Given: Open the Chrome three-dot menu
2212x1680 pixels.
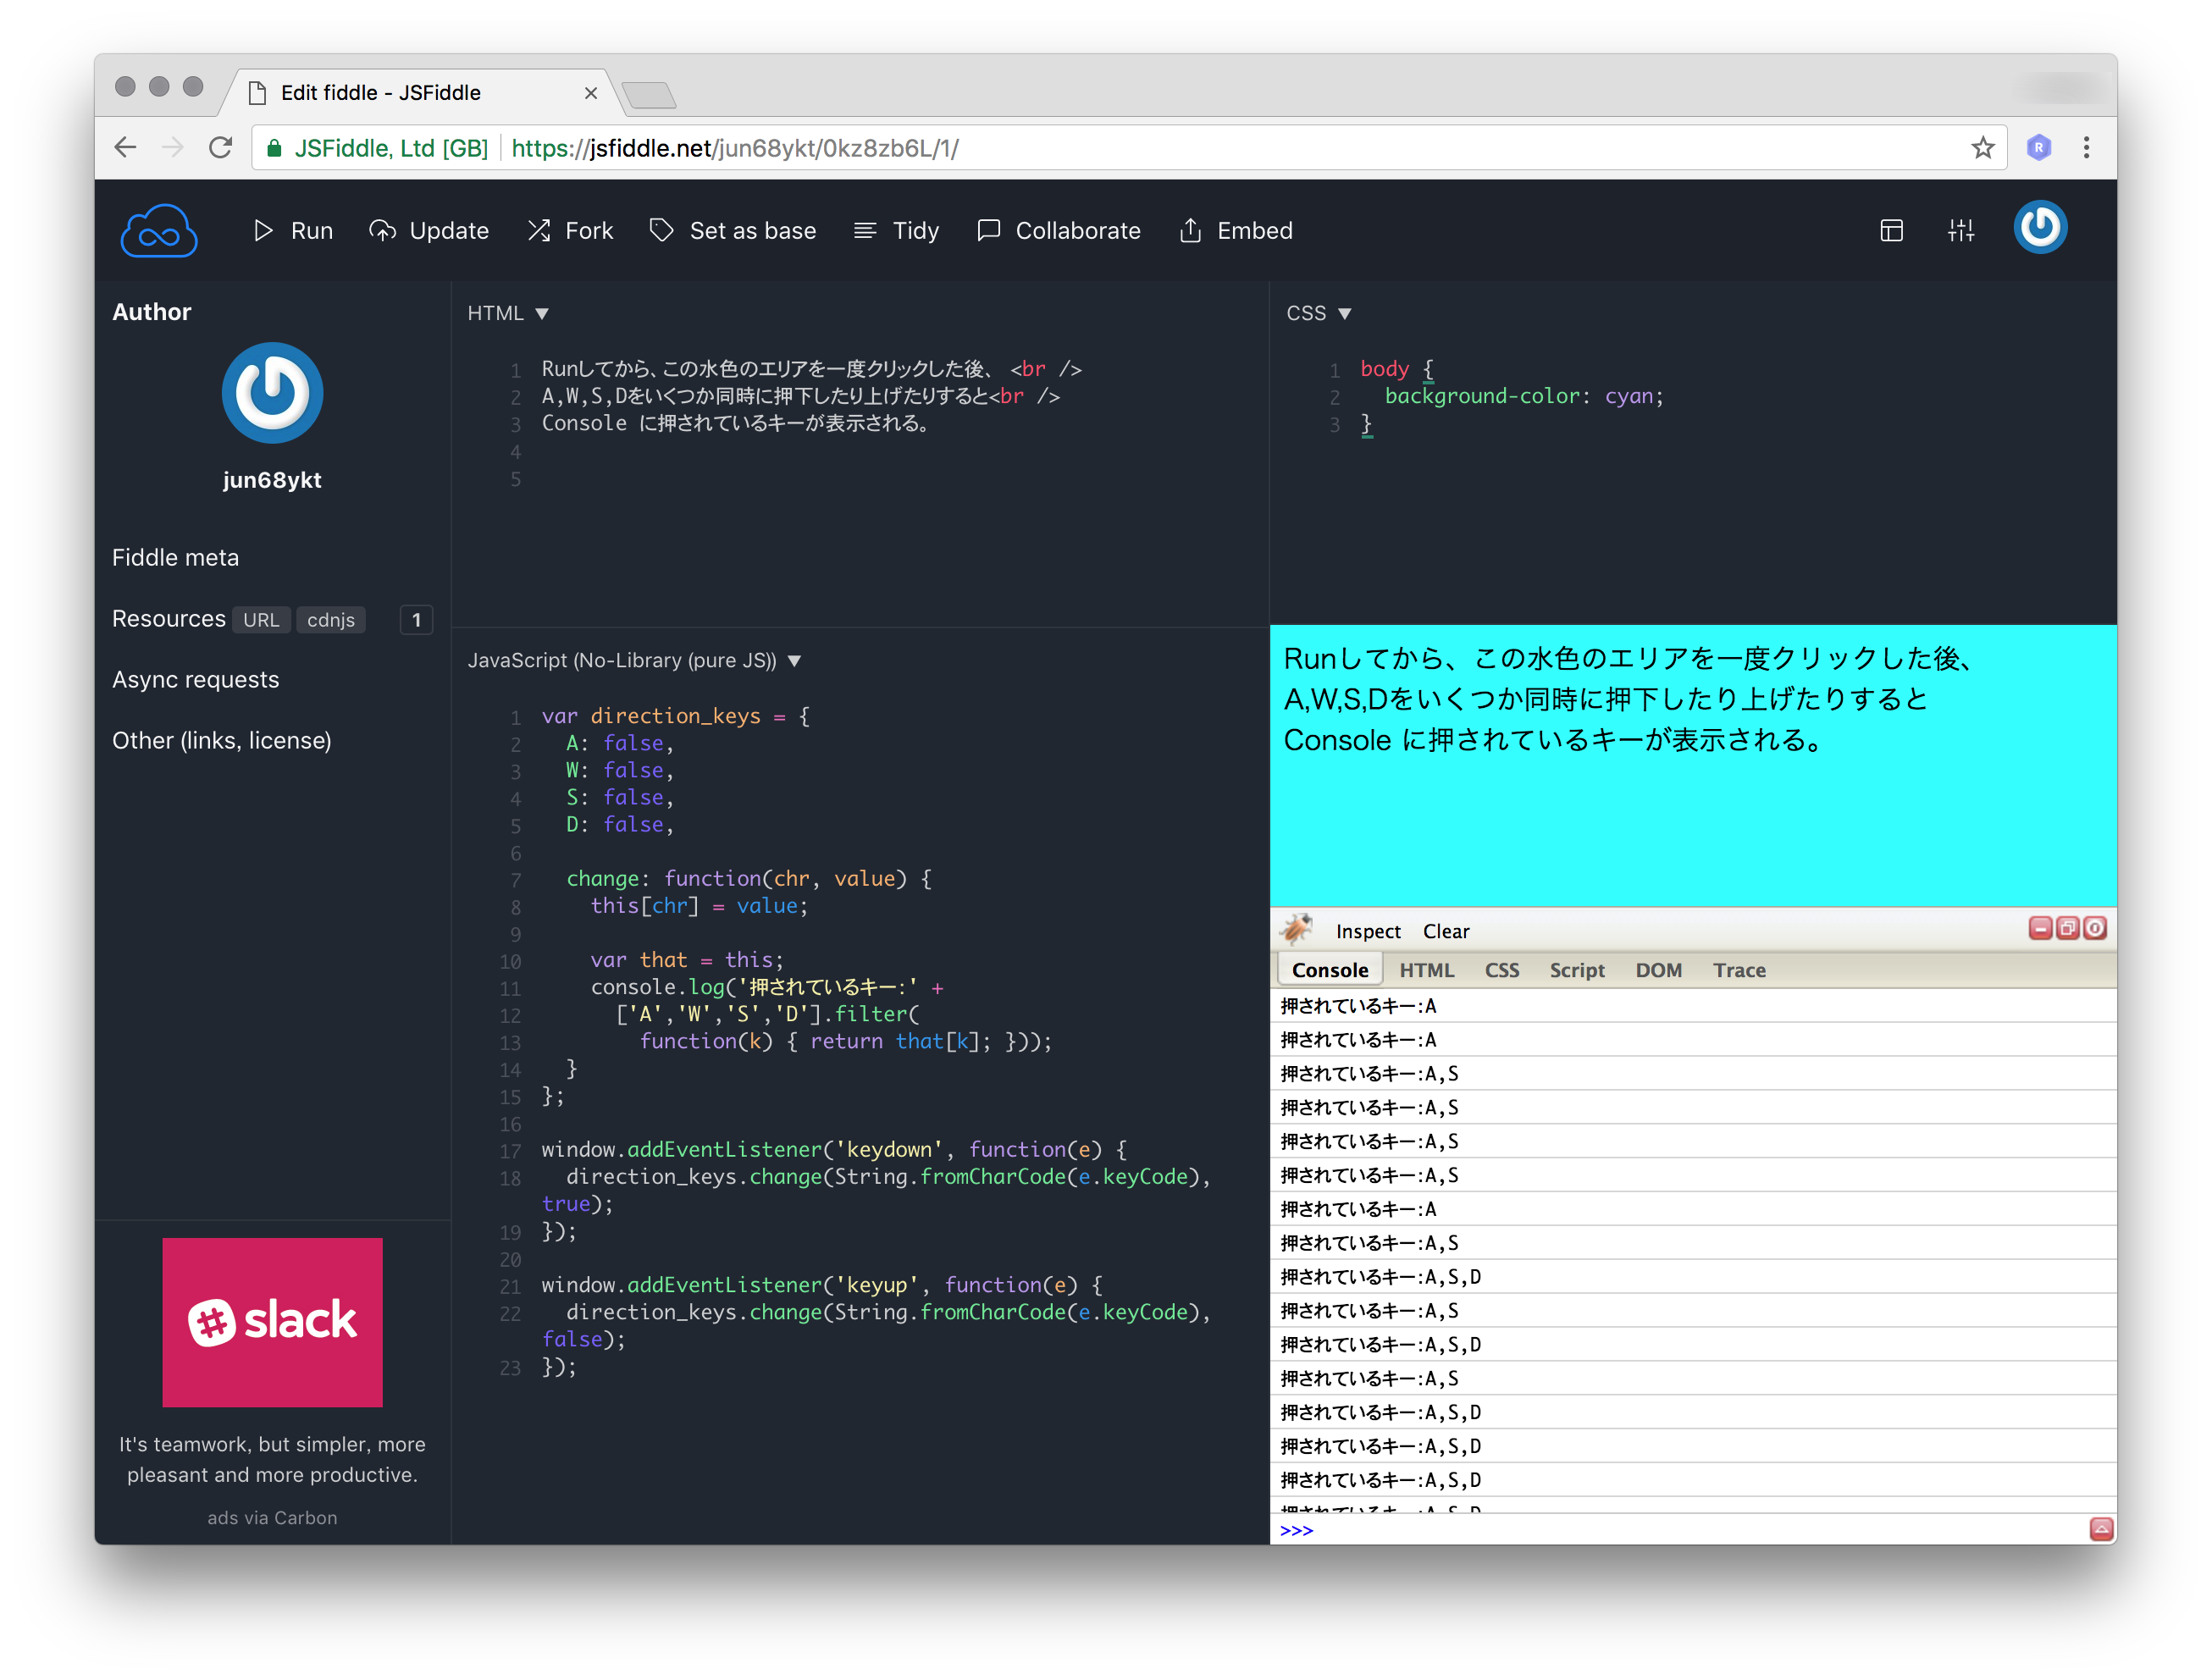Looking at the screenshot, I should pos(2086,148).
